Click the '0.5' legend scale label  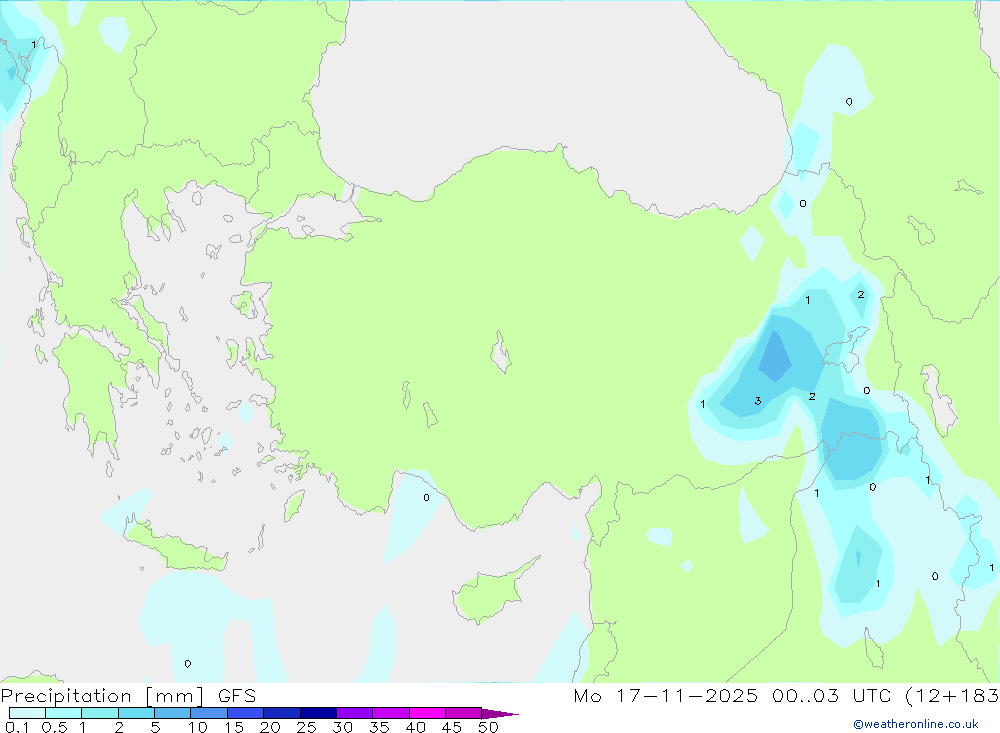tap(54, 727)
